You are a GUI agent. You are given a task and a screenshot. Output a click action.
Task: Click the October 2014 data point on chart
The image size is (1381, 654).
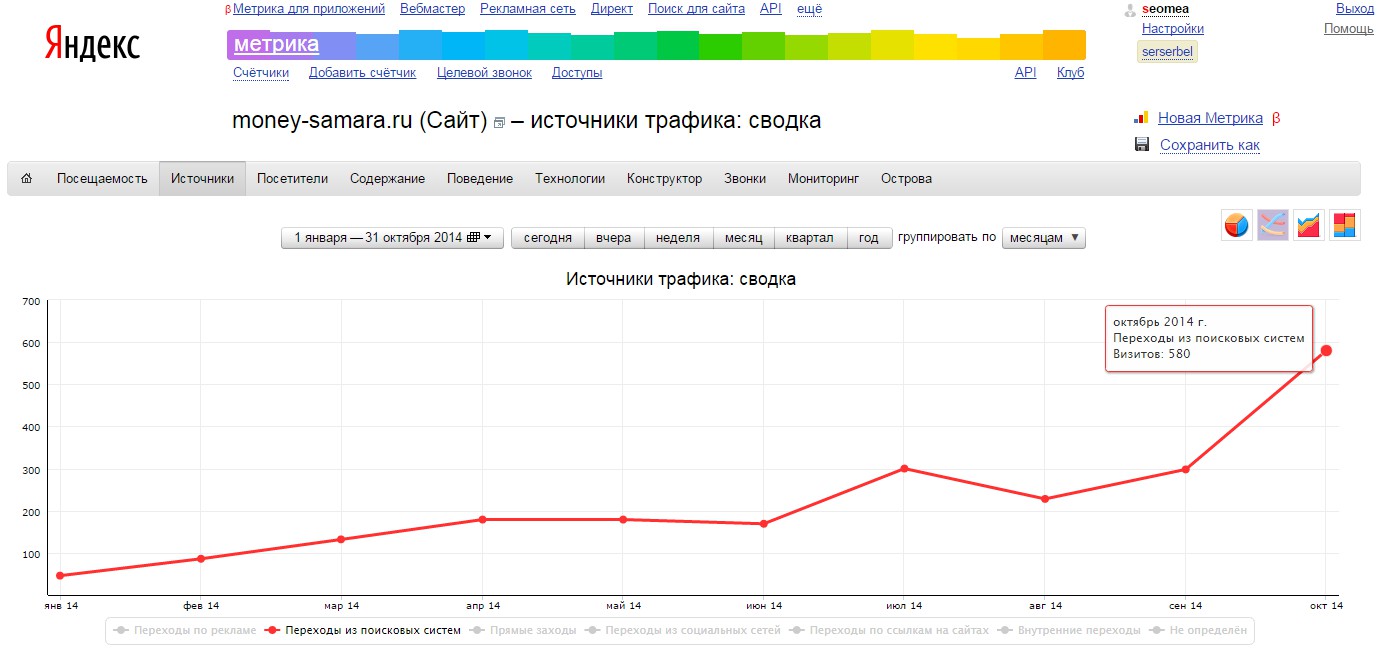(x=1326, y=350)
